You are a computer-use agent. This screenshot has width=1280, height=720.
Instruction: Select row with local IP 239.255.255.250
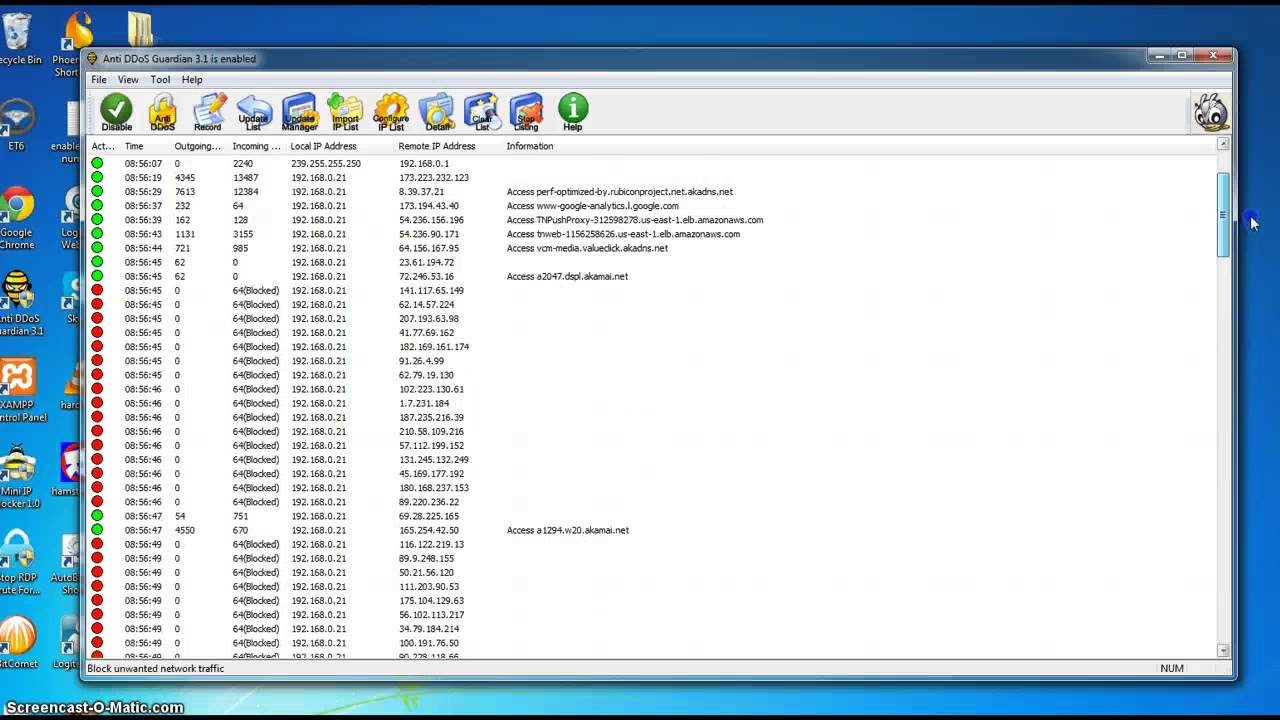(x=653, y=163)
